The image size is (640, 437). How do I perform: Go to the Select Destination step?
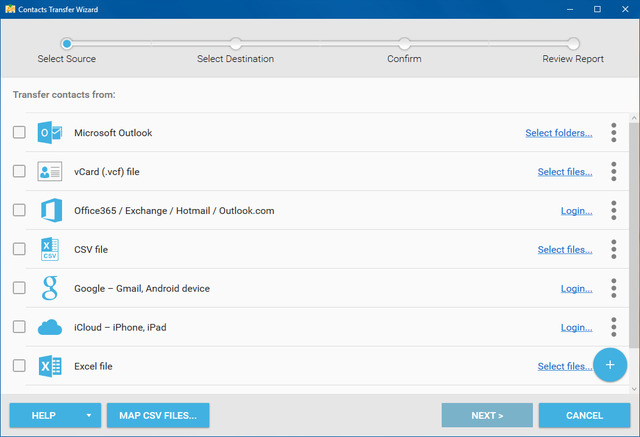pos(235,44)
